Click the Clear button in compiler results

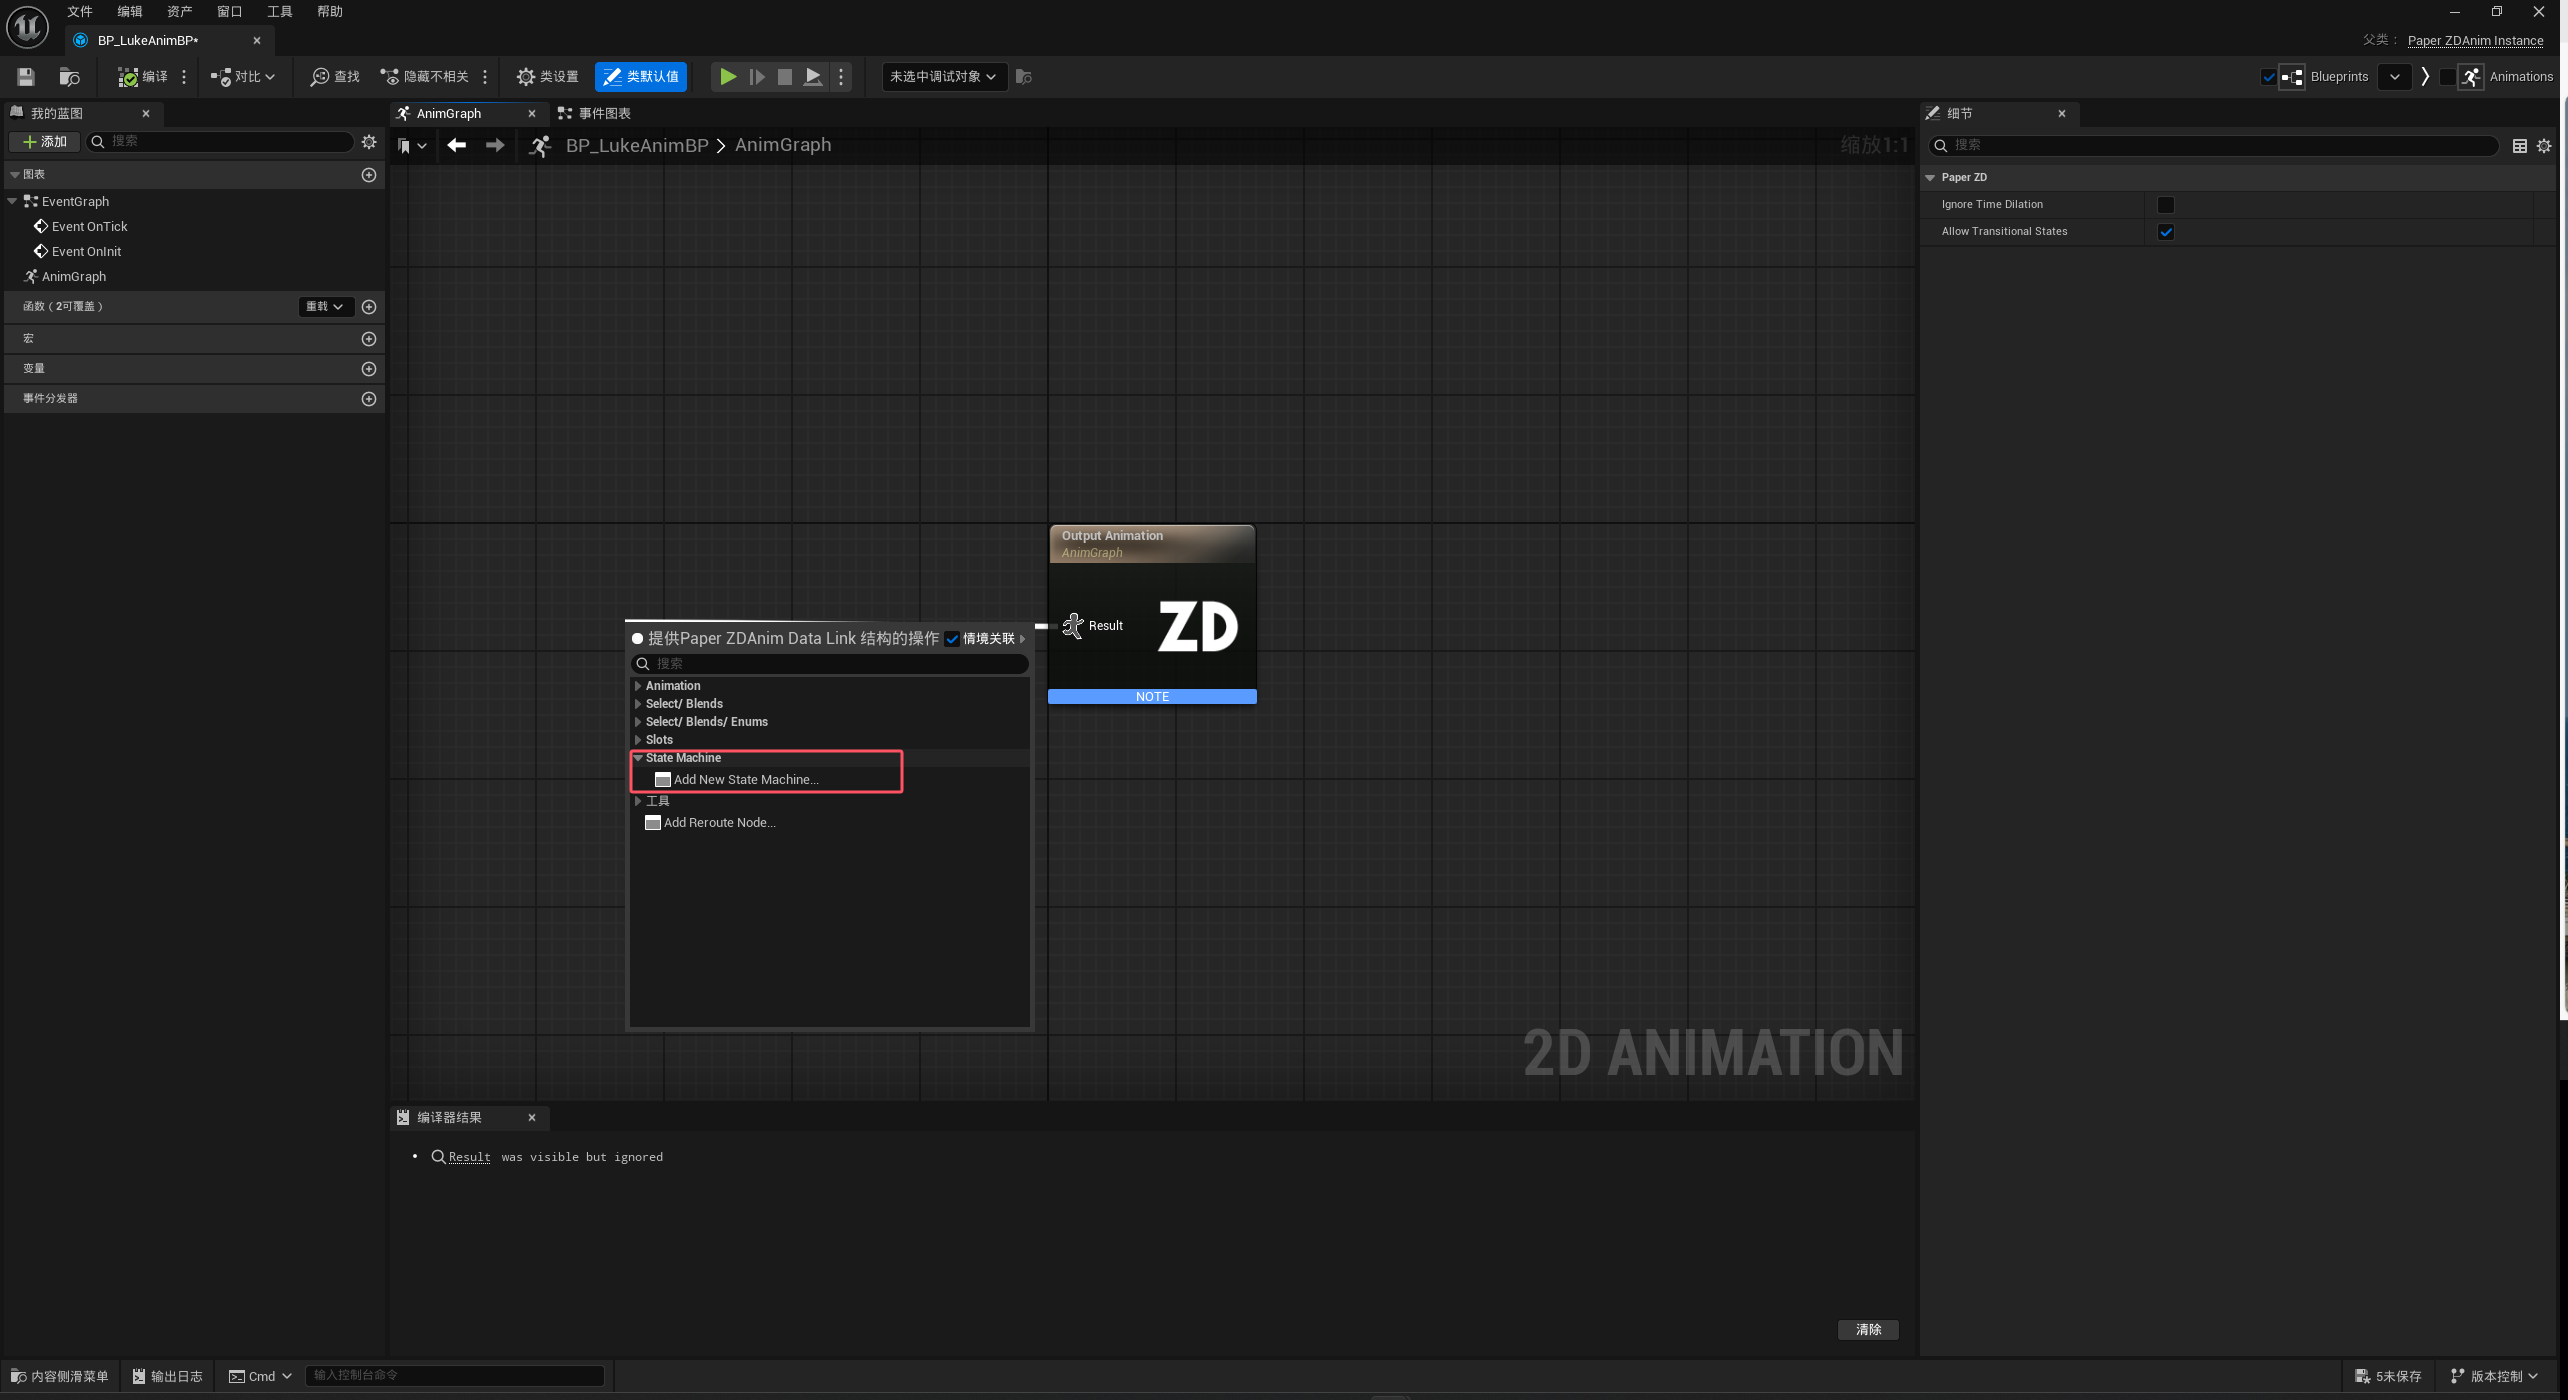pyautogui.click(x=1868, y=1330)
